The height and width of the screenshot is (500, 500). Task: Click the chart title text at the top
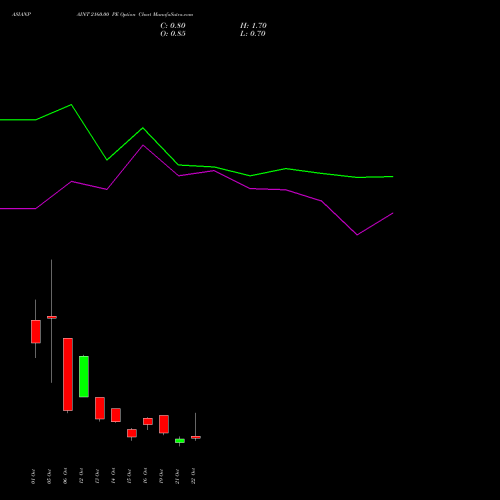point(135,14)
